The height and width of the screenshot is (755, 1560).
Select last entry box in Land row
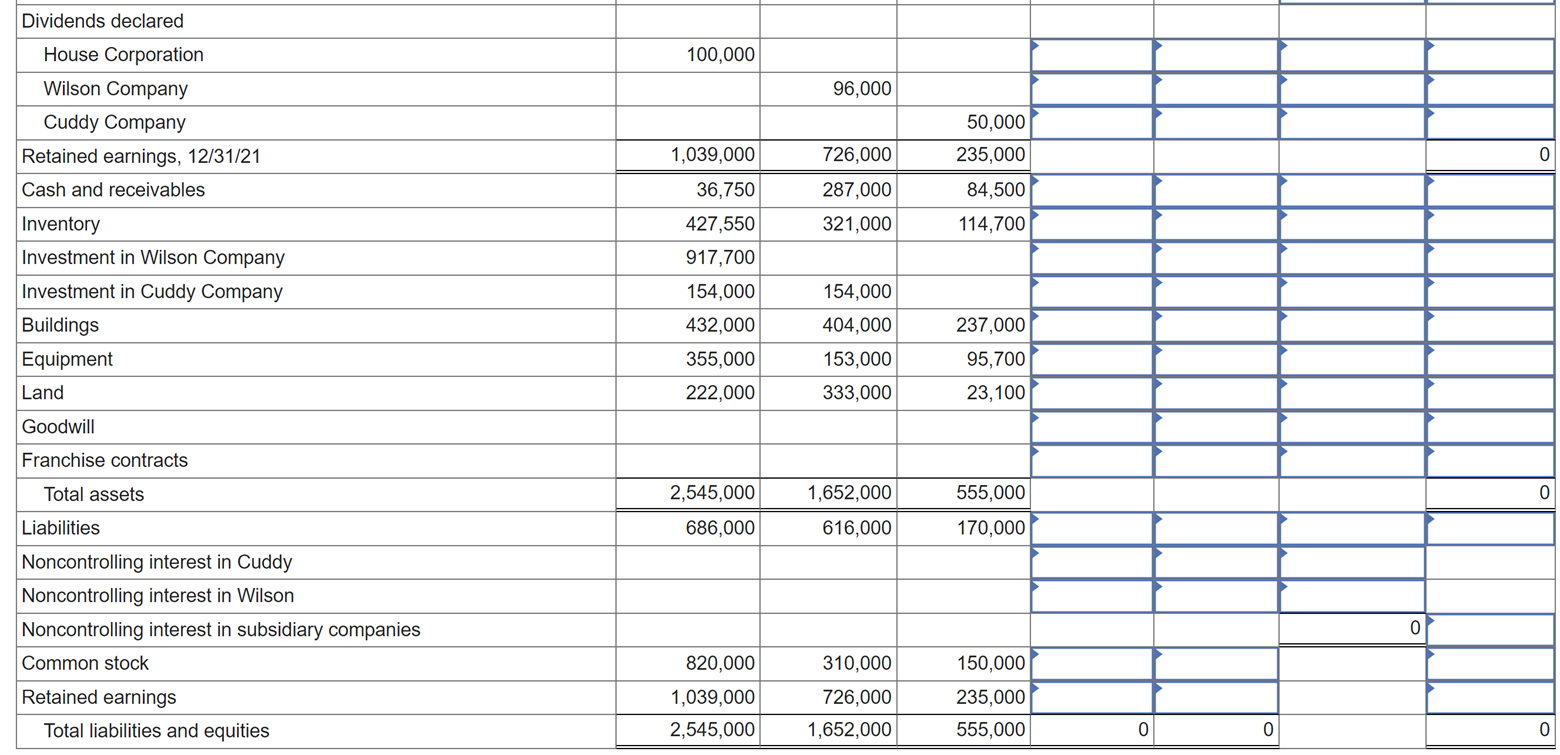click(x=1490, y=393)
